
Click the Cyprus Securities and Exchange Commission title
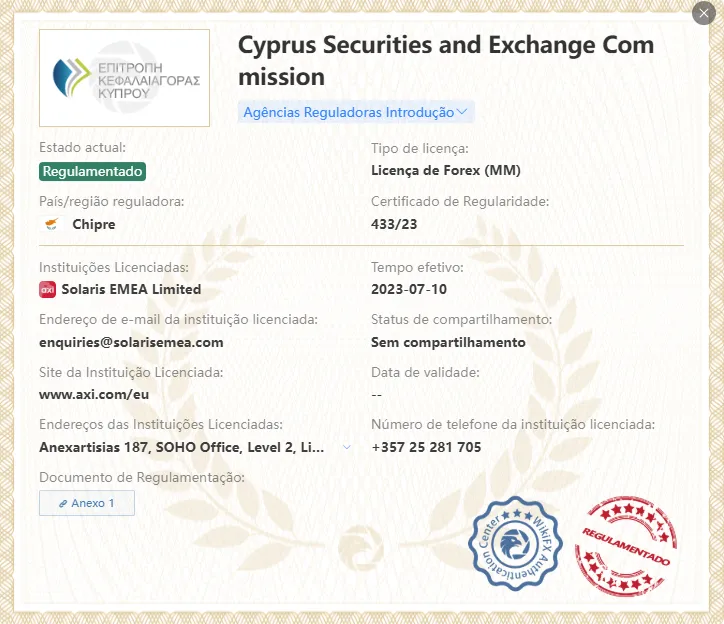(446, 61)
